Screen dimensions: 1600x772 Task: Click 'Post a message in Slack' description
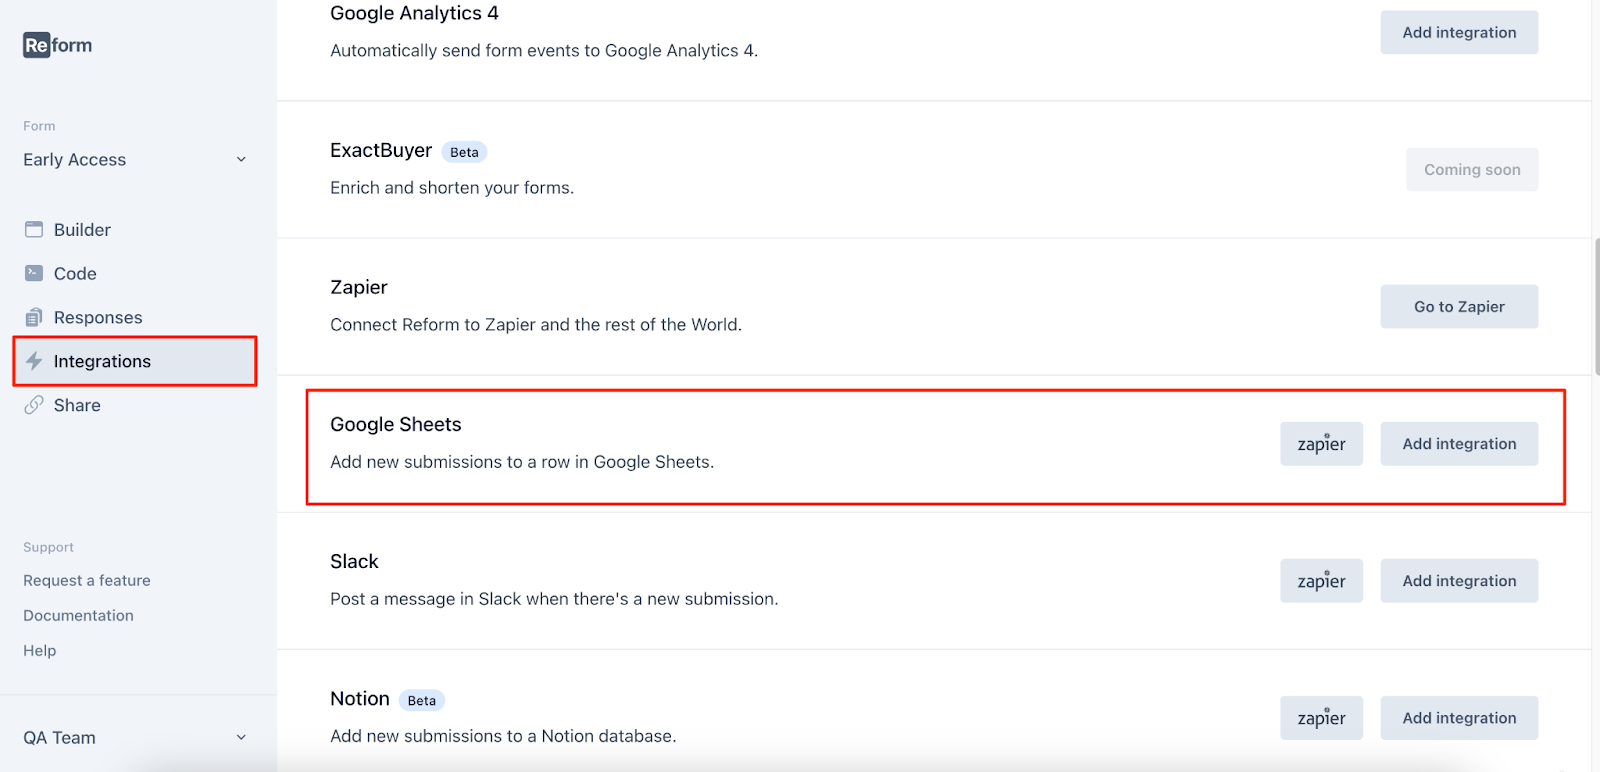coord(554,599)
